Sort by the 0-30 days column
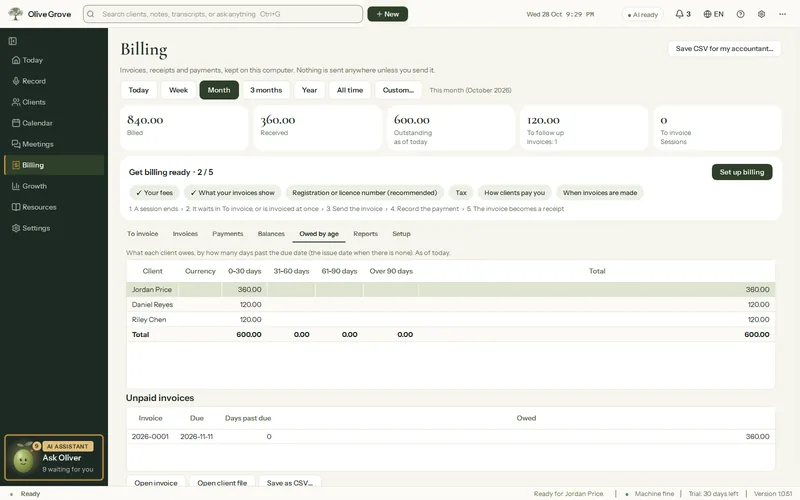Image resolution: width=800 pixels, height=500 pixels. [x=244, y=271]
